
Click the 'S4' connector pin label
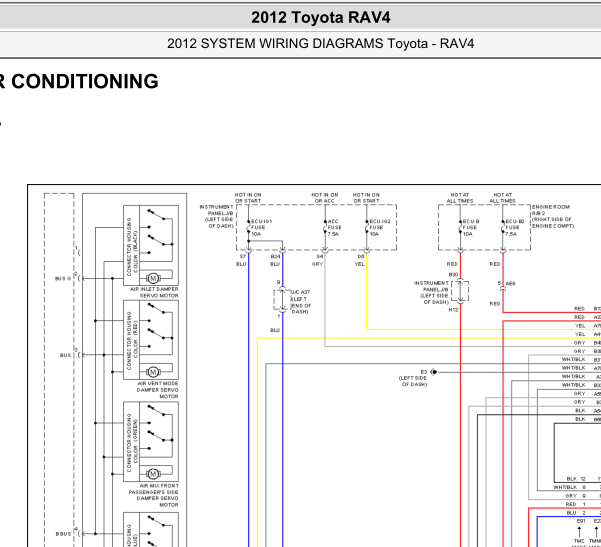tap(320, 256)
